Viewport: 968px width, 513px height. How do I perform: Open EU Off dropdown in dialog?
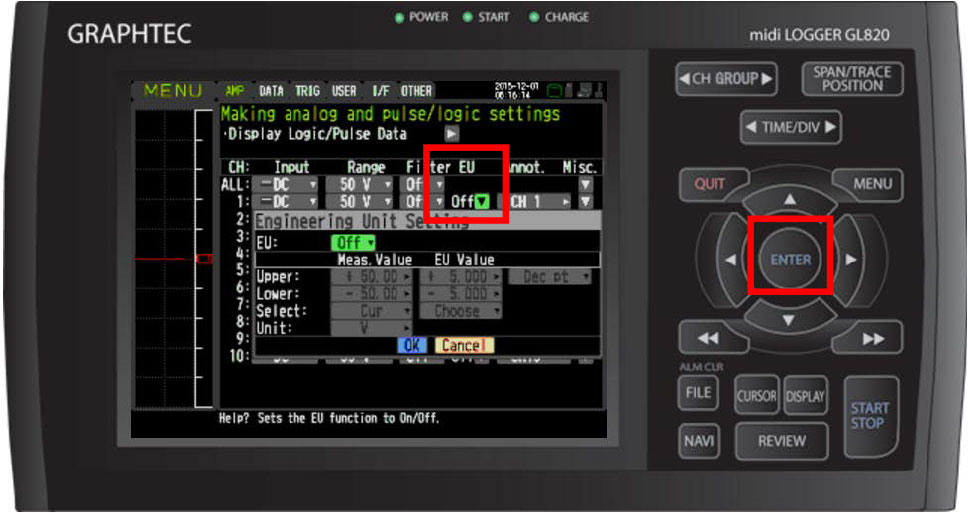coord(353,243)
